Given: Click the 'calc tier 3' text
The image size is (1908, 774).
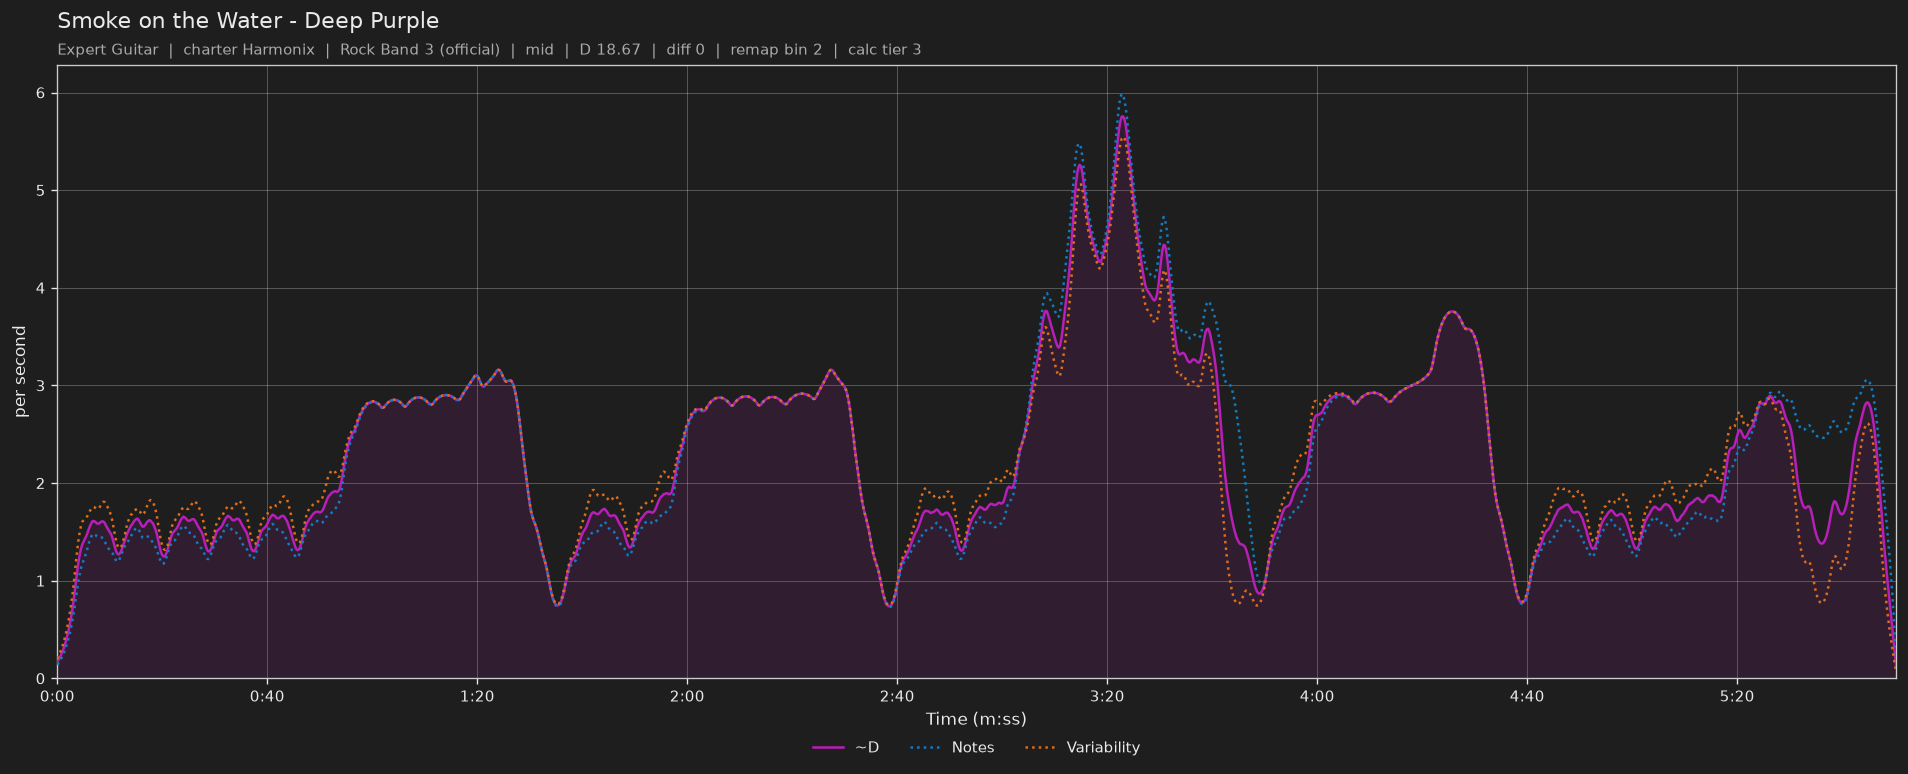Looking at the screenshot, I should click(885, 50).
